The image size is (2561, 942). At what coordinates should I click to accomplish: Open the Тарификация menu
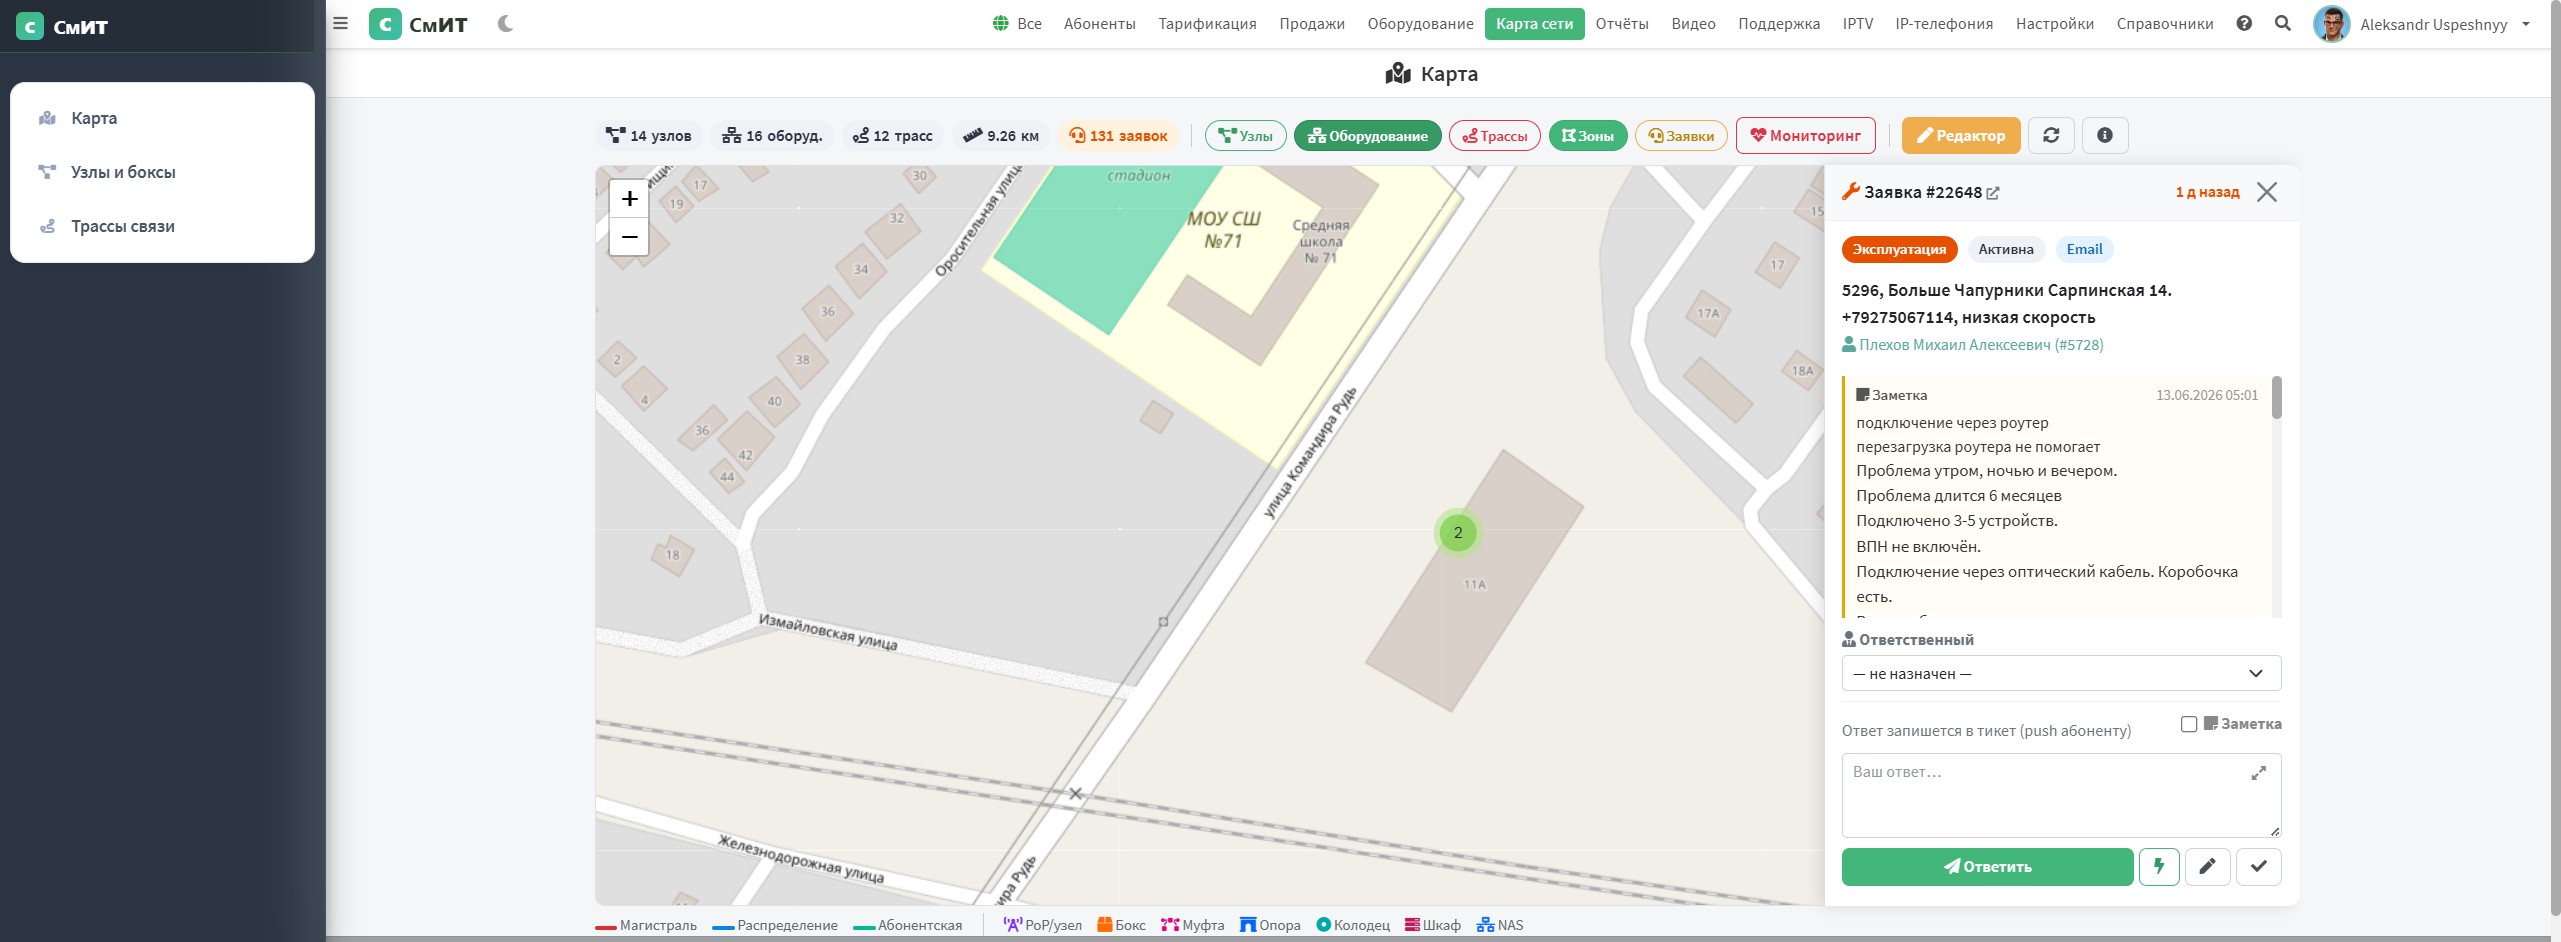tap(1208, 24)
